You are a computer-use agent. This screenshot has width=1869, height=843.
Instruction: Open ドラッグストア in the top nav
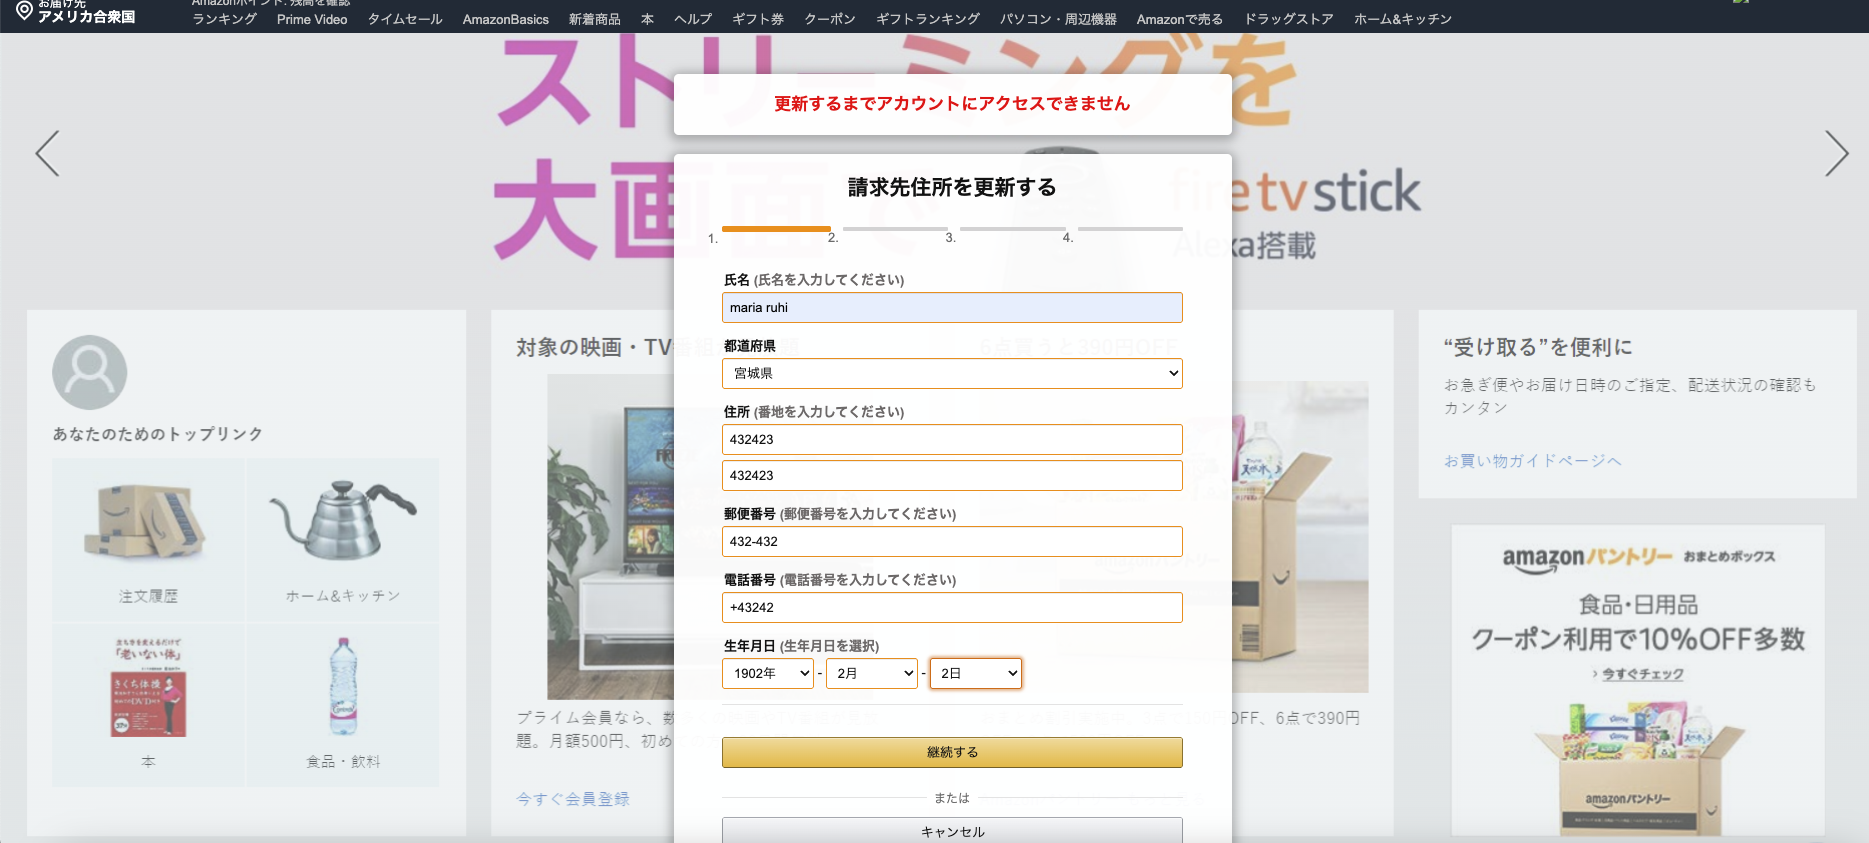pos(1288,19)
